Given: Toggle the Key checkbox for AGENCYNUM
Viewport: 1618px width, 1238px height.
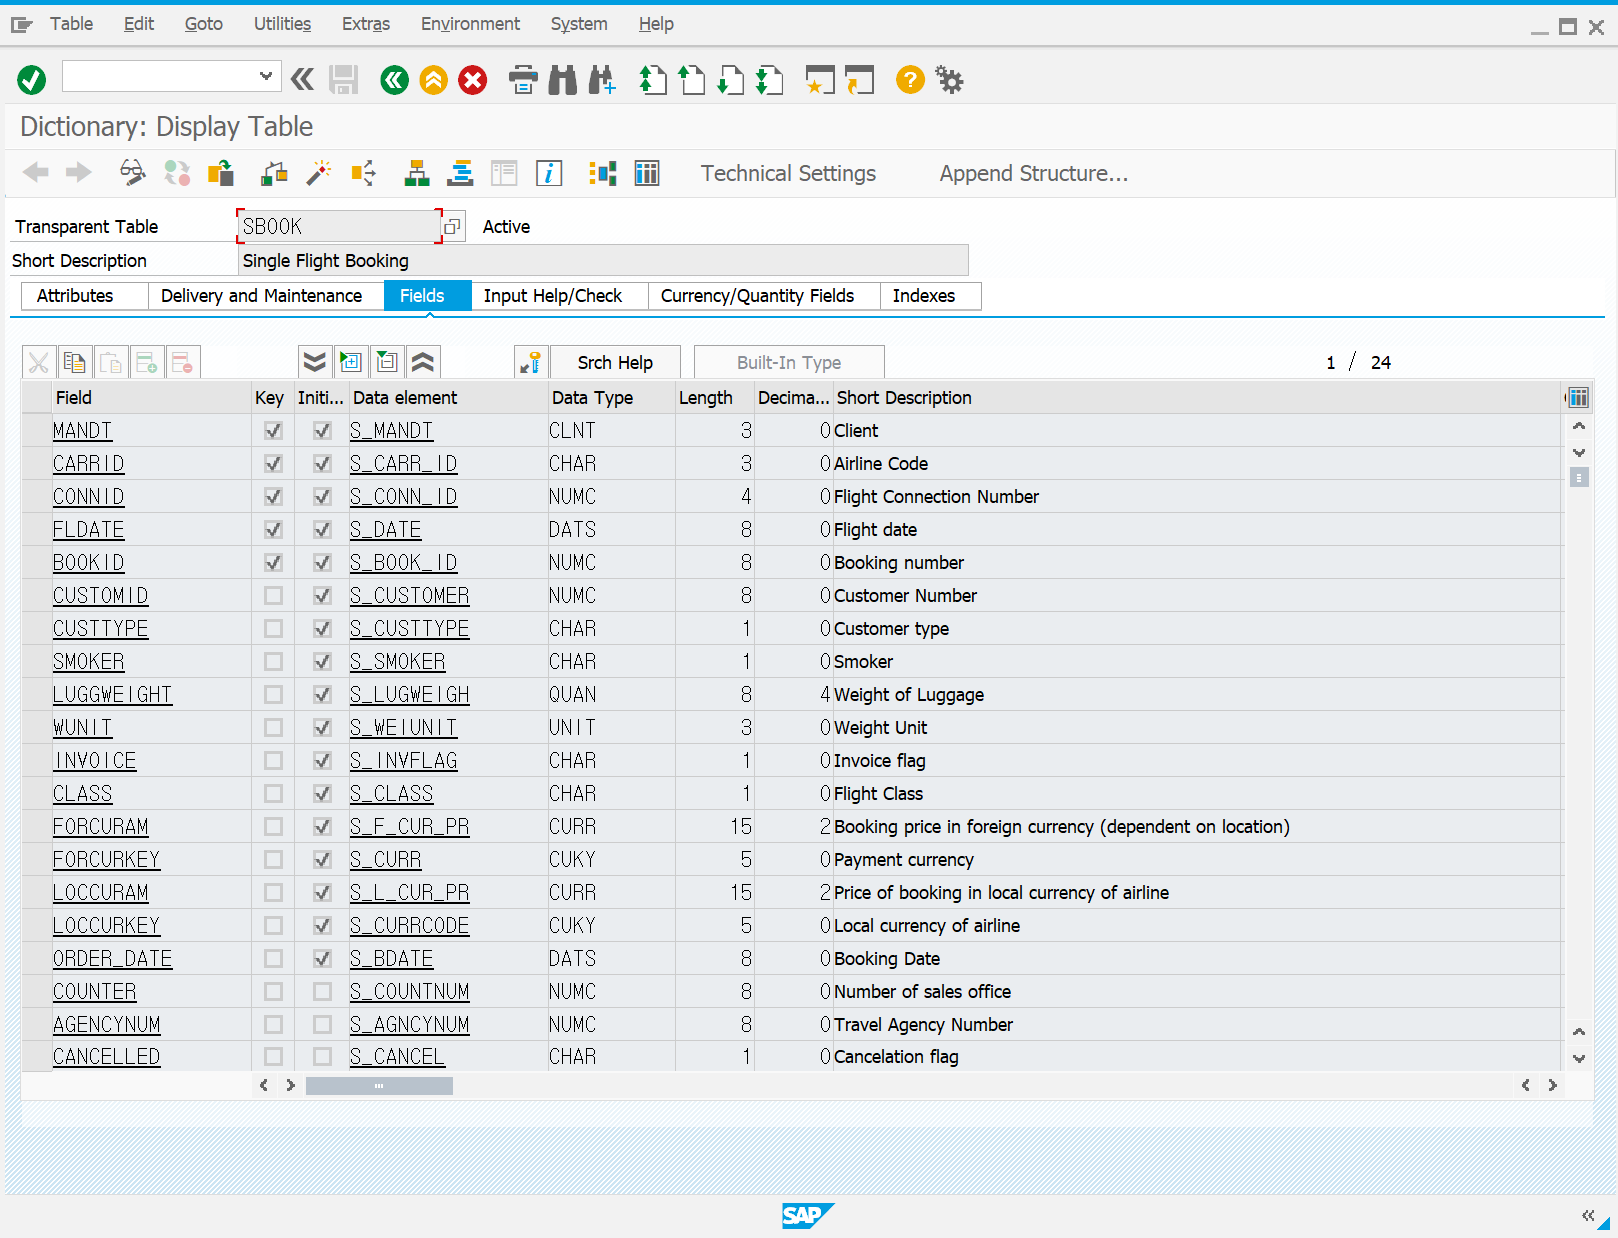Looking at the screenshot, I should point(273,1025).
